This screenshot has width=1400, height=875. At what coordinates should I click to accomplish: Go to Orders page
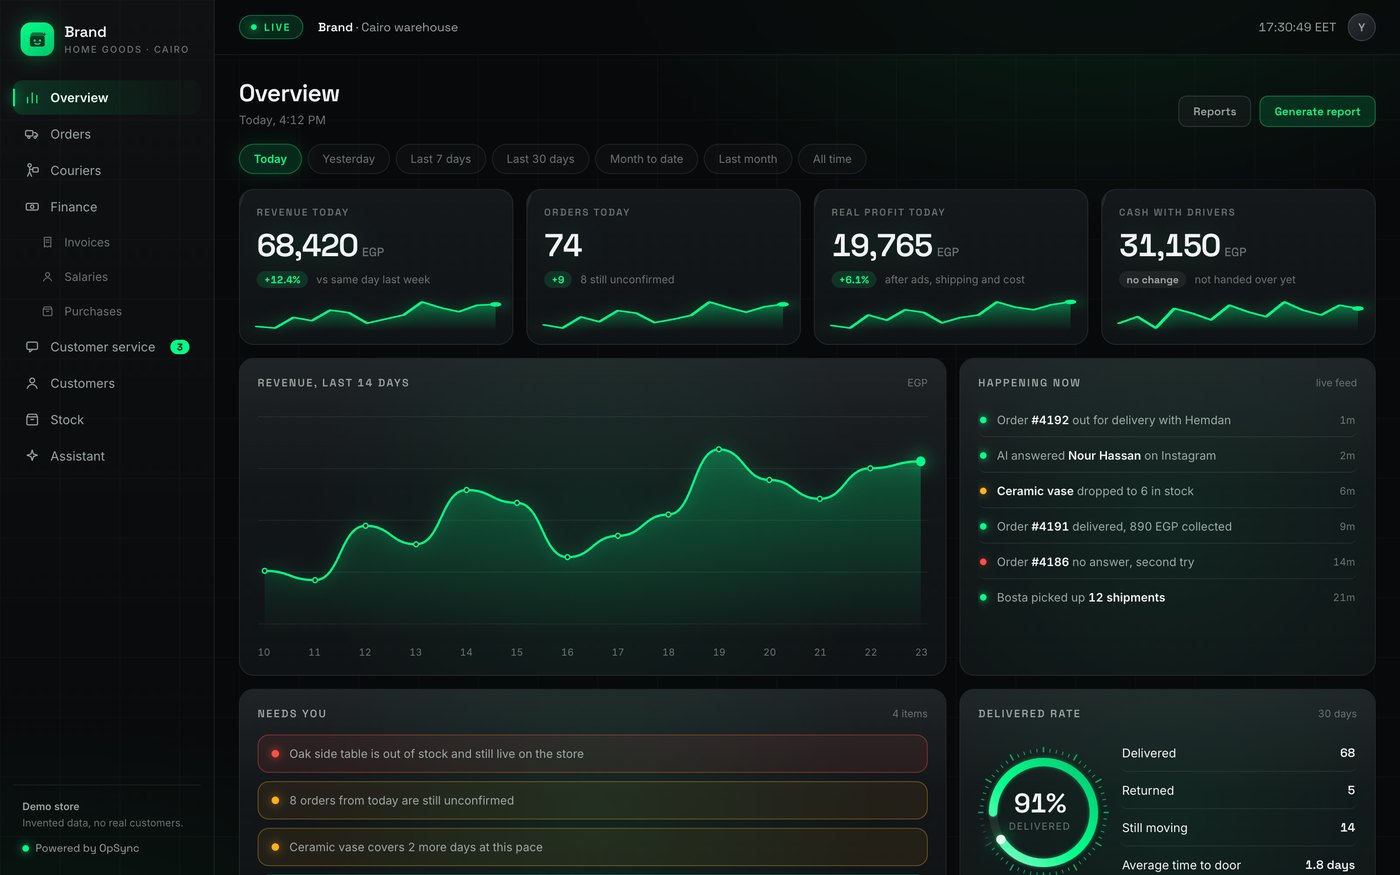point(107,134)
